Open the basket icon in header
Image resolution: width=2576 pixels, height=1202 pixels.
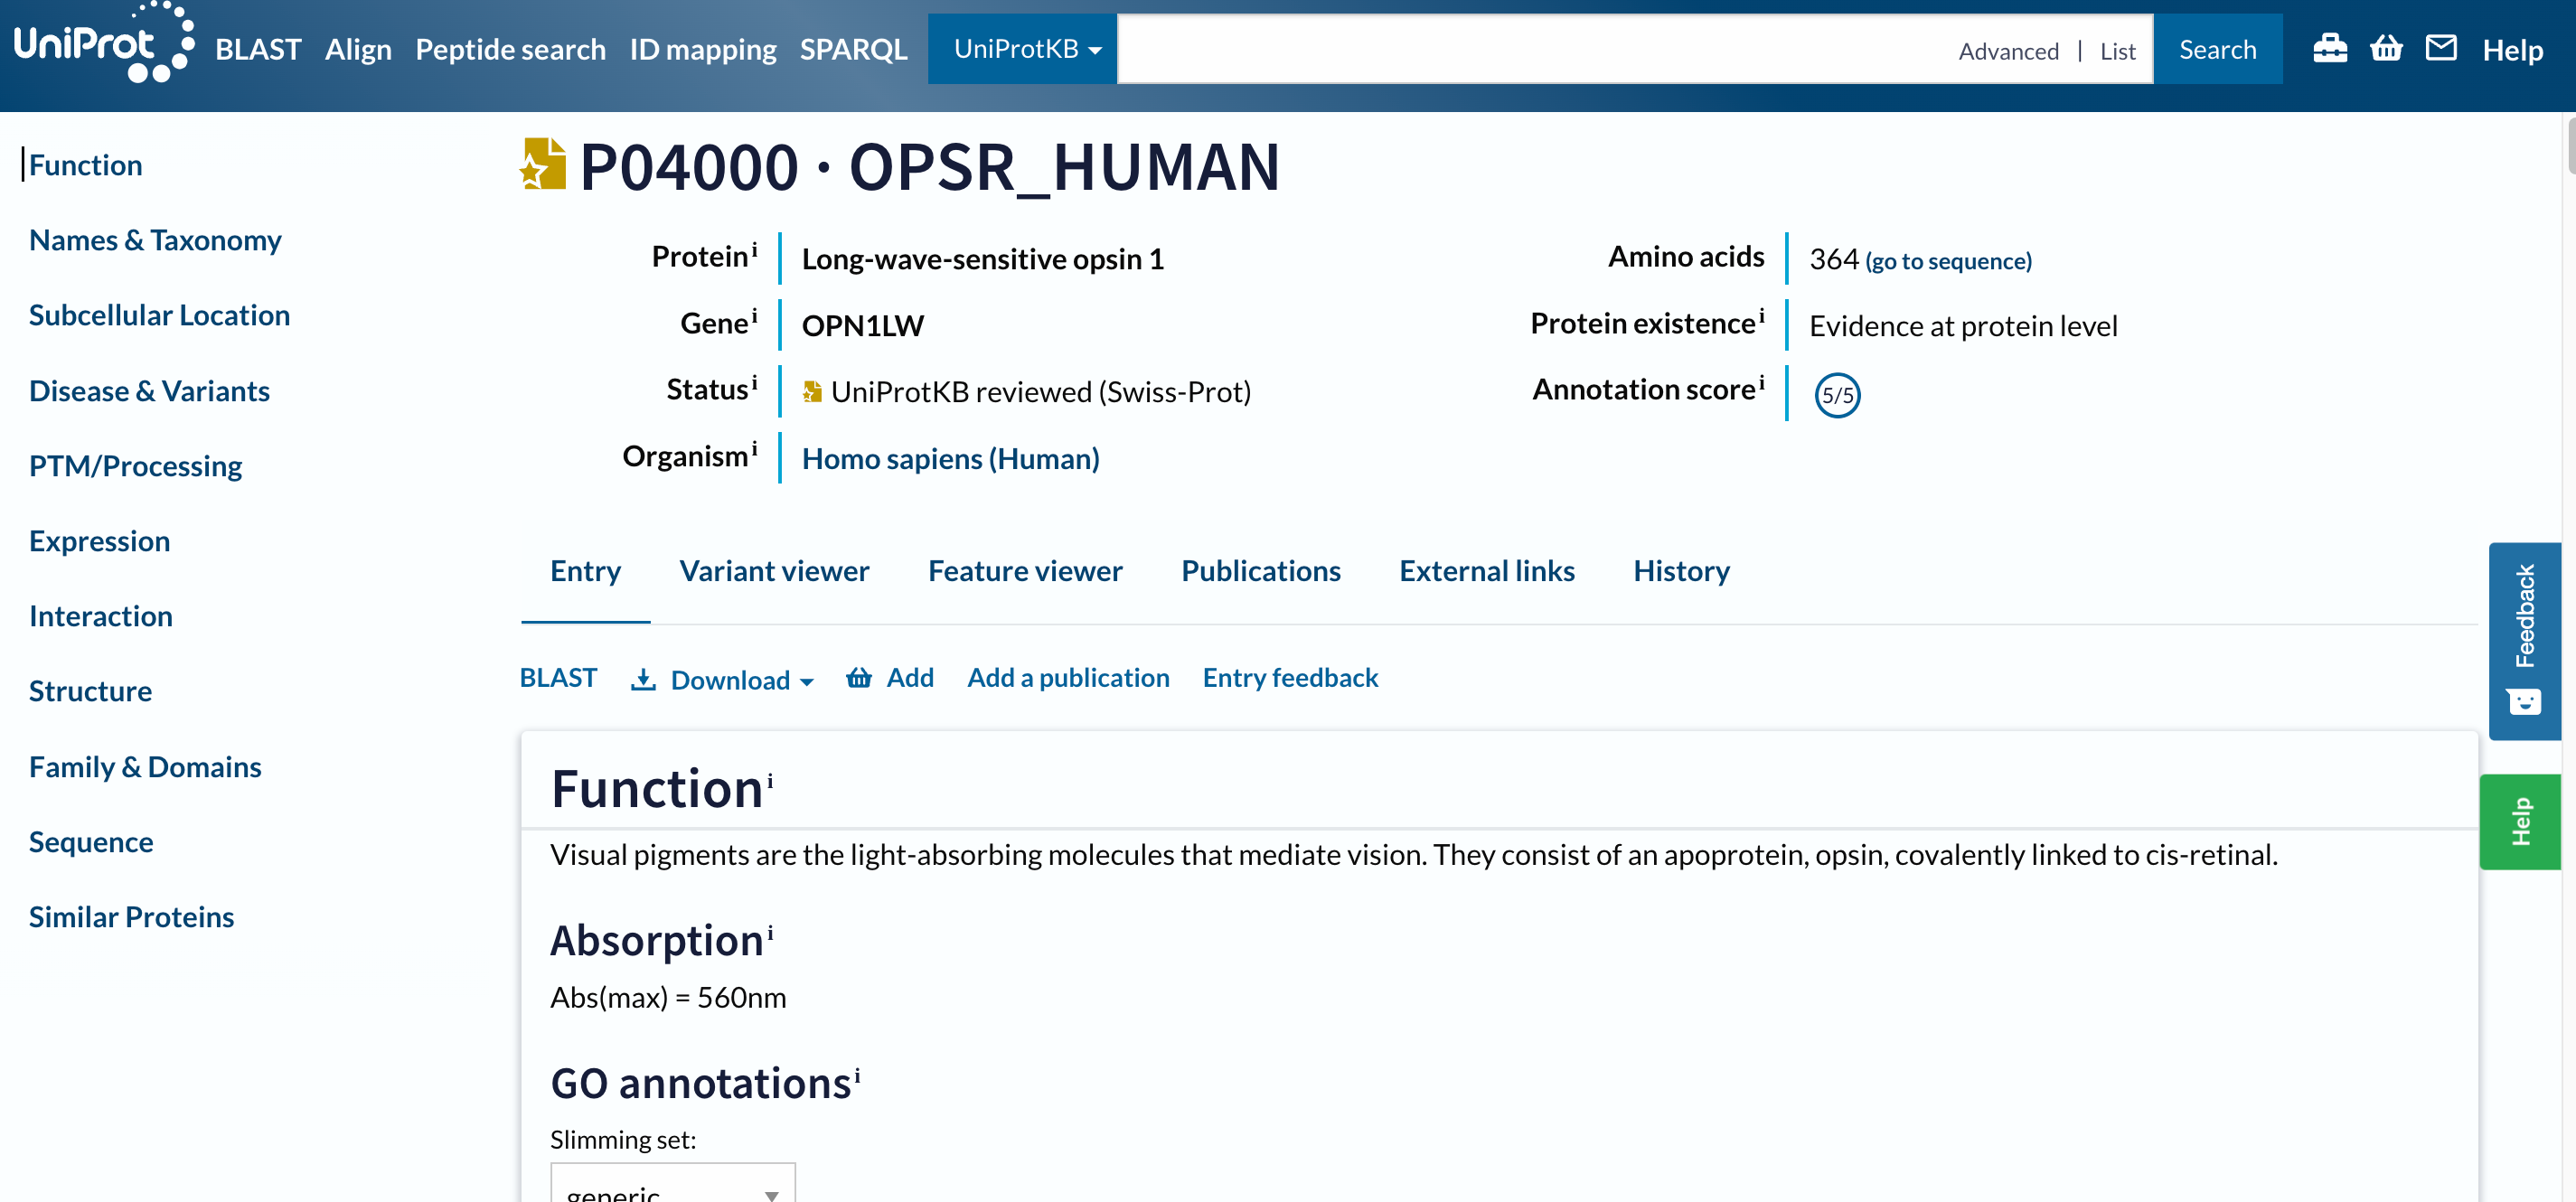tap(2386, 48)
